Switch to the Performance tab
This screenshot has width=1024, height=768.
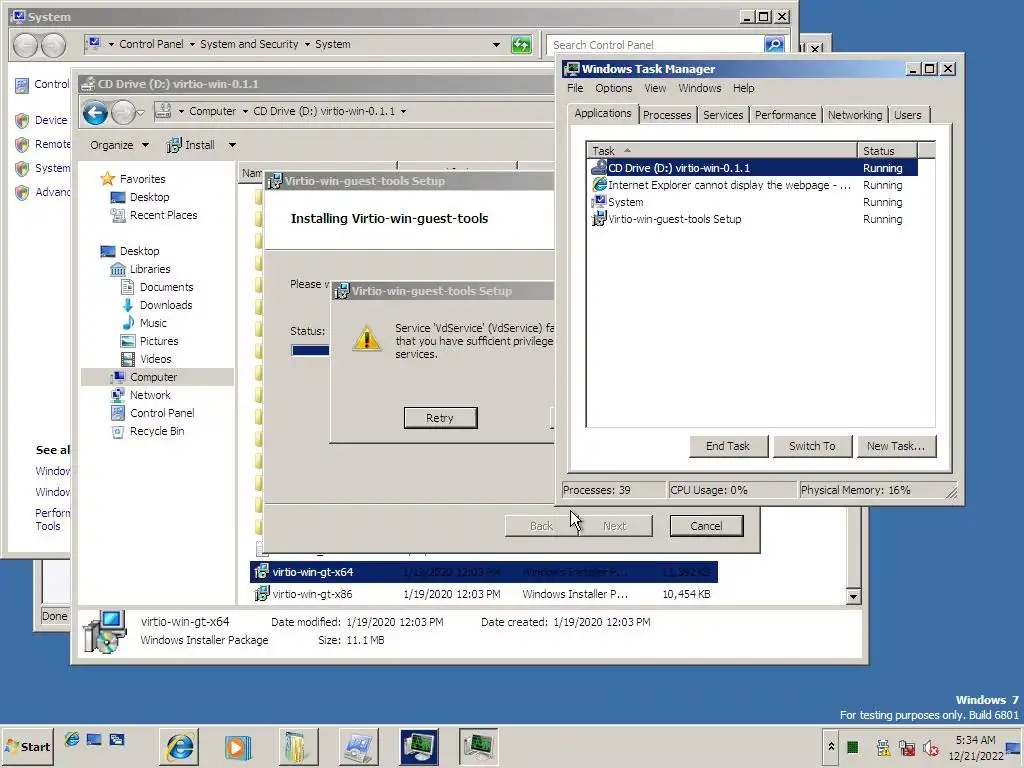coord(785,115)
